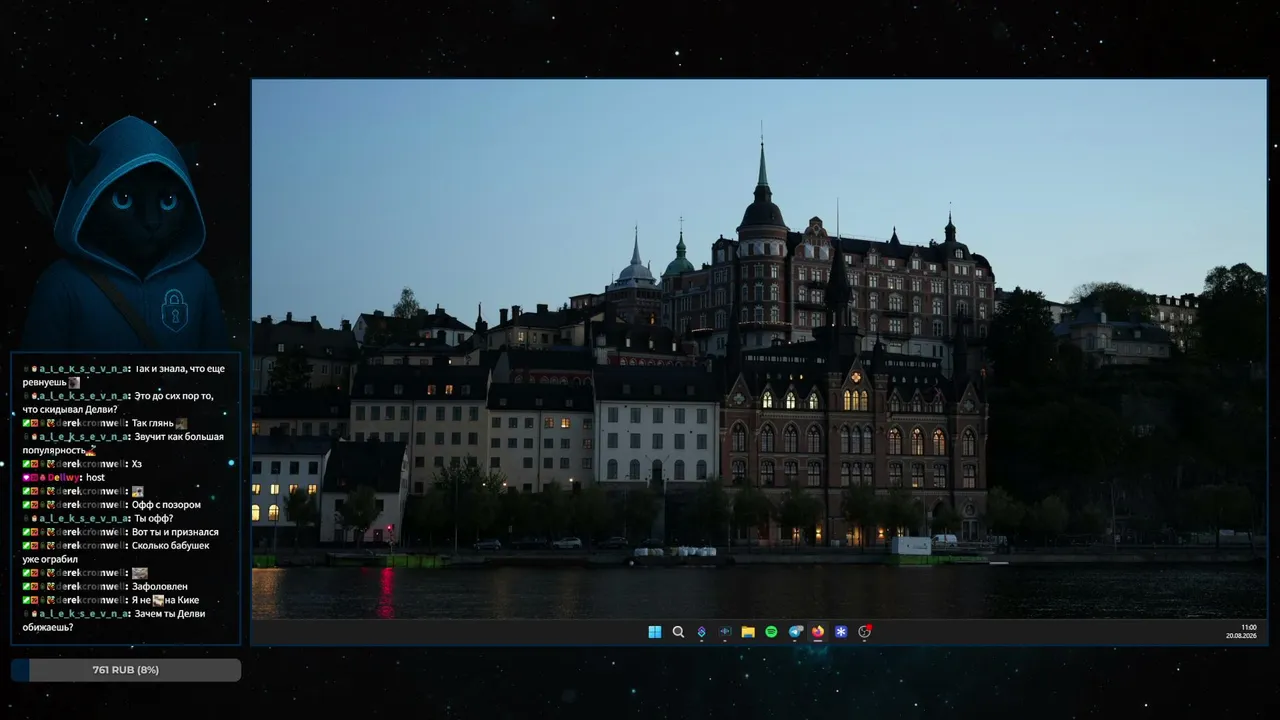
Task: Open Spotify from the taskbar
Action: tap(771, 632)
